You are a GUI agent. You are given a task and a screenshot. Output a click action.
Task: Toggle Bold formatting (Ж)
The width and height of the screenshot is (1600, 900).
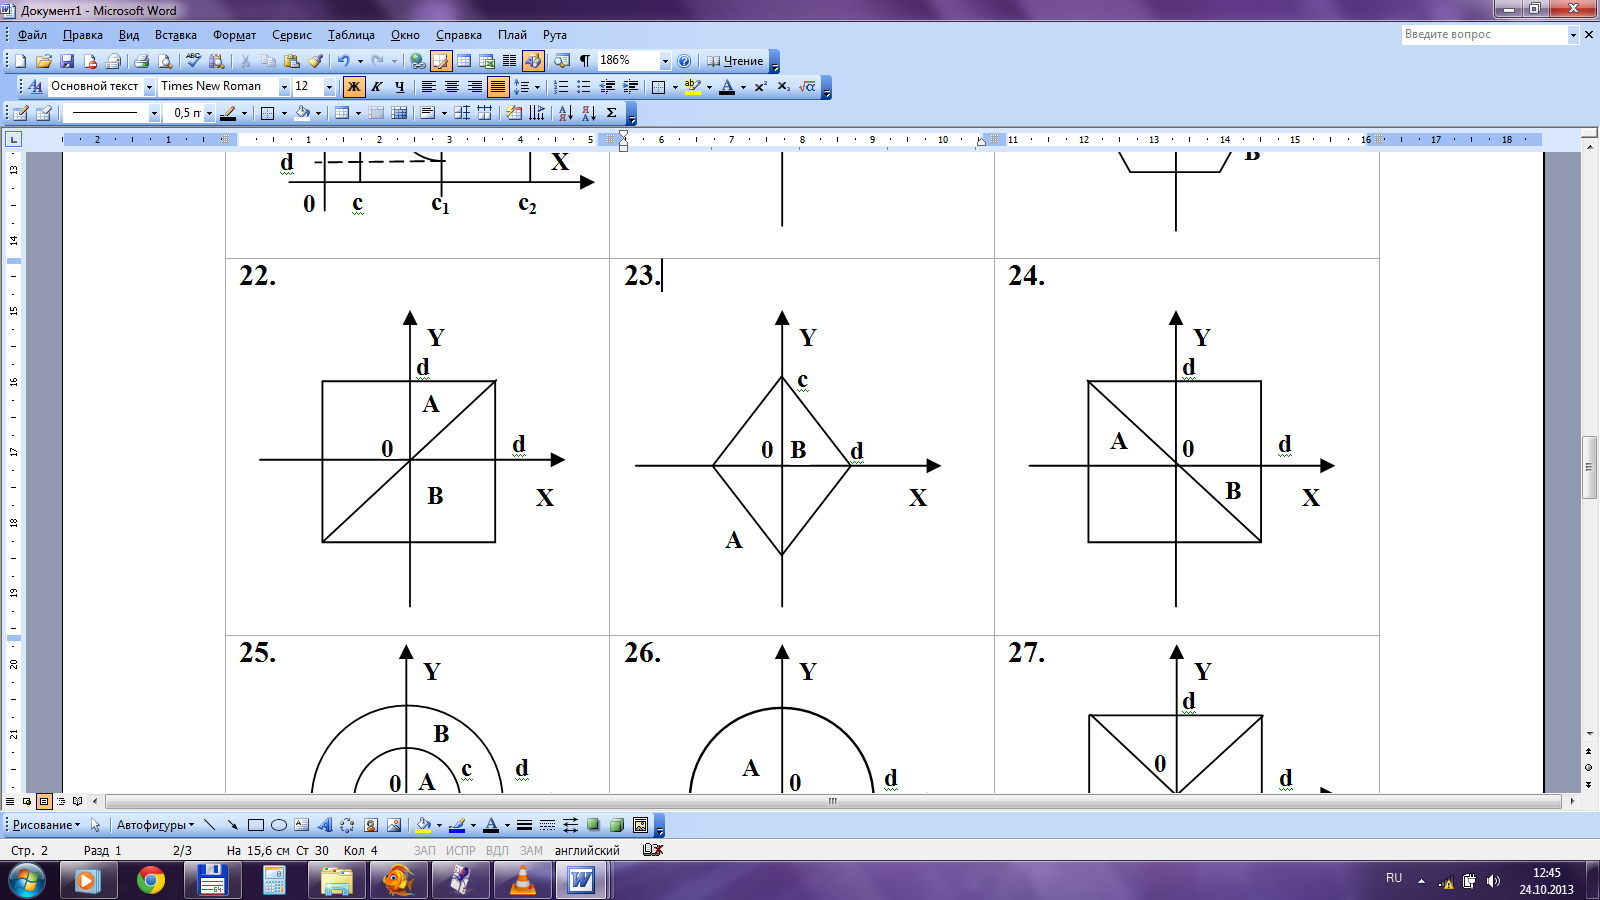(x=353, y=87)
